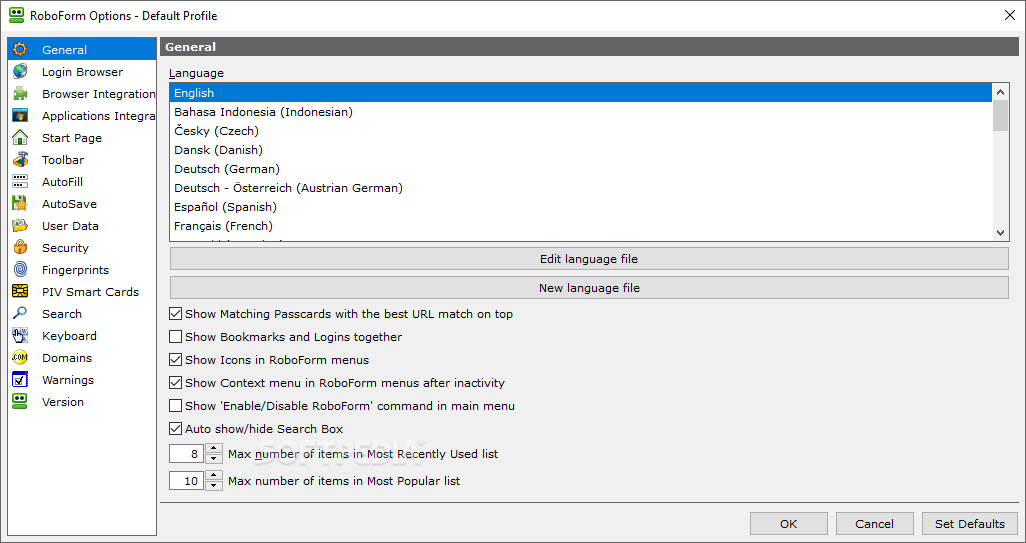Click the Toolbar icon in sidebar
The height and width of the screenshot is (543, 1026).
pyautogui.click(x=20, y=160)
